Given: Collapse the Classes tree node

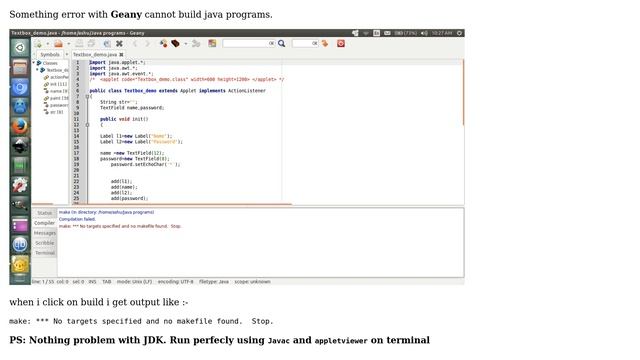Looking at the screenshot, I should [x=34, y=63].
